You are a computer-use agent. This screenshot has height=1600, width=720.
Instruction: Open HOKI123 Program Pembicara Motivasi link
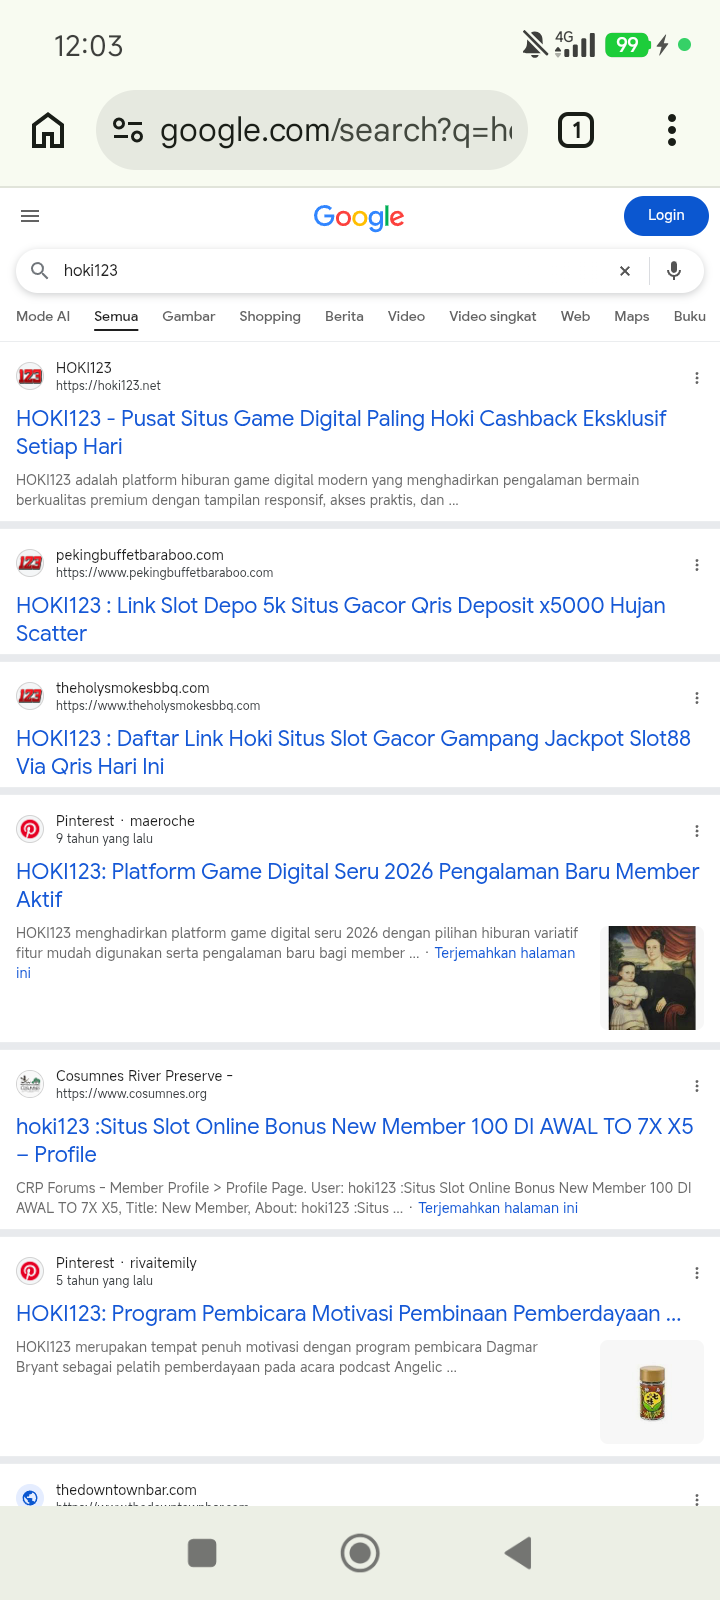point(349,1313)
